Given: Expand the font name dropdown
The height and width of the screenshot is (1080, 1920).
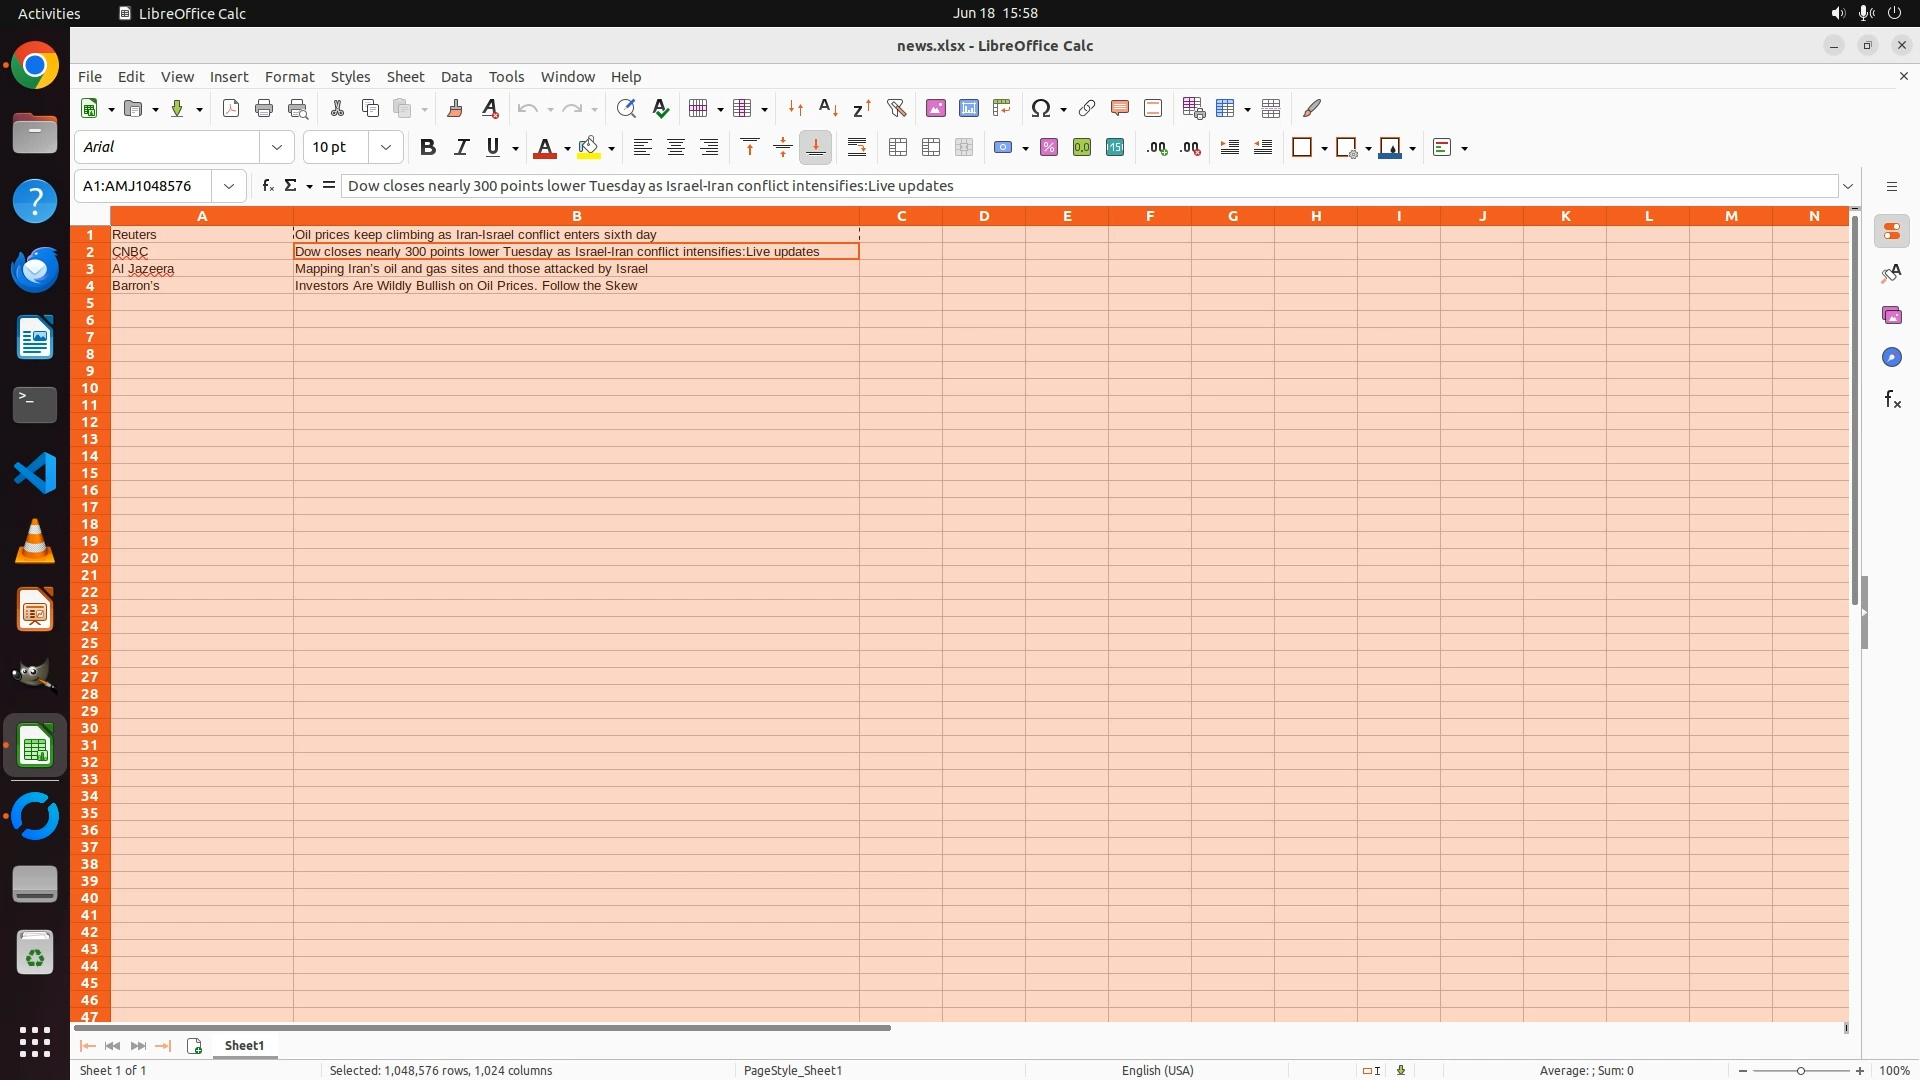Looking at the screenshot, I should (277, 148).
